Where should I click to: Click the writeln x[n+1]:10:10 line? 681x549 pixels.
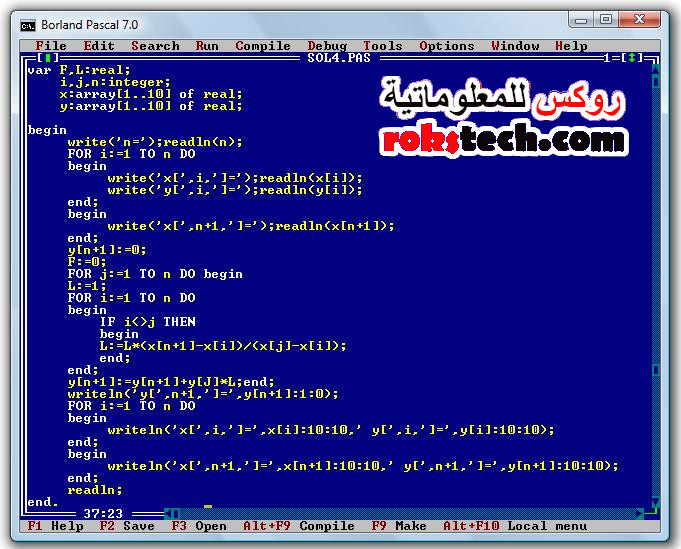363,466
